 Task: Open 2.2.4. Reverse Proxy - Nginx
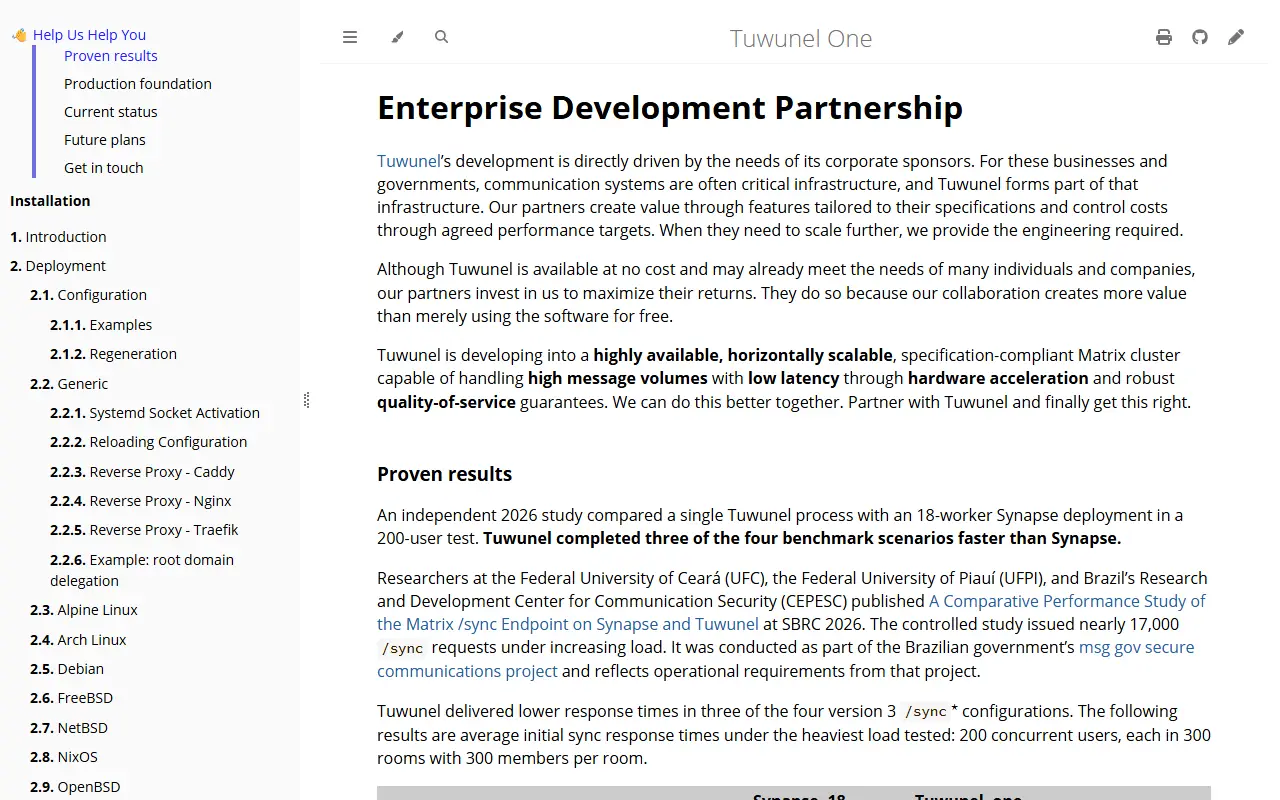coord(141,501)
